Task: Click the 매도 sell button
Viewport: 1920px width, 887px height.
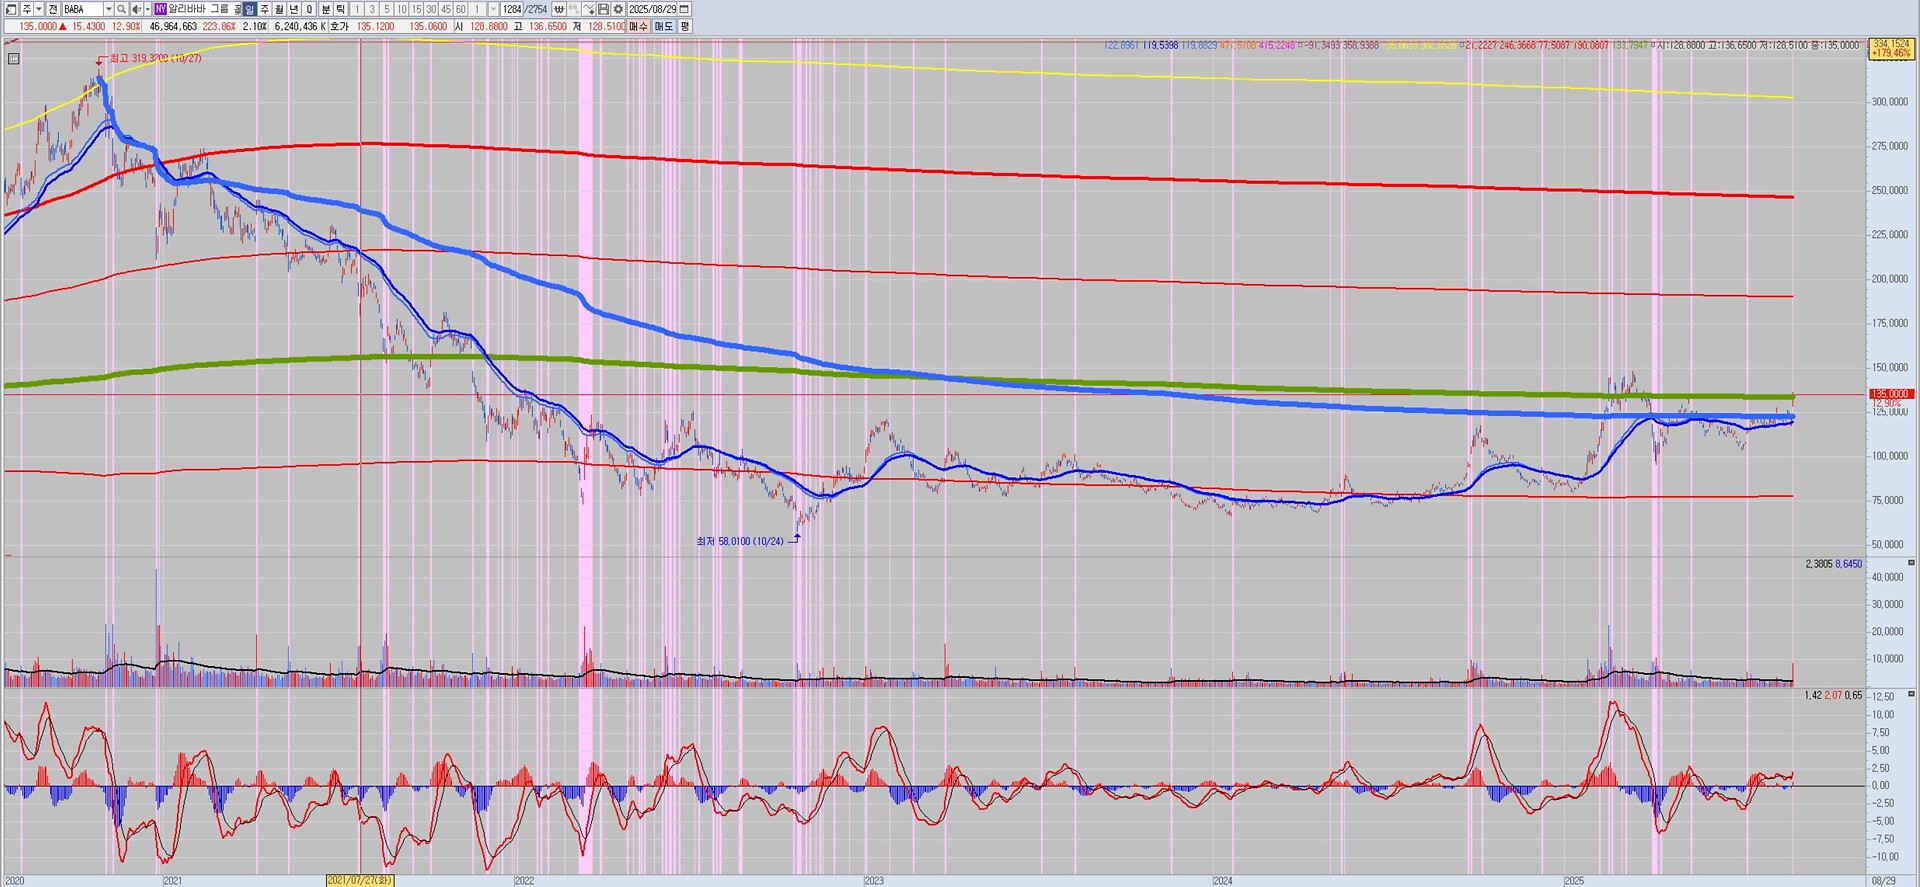Action: click(664, 26)
